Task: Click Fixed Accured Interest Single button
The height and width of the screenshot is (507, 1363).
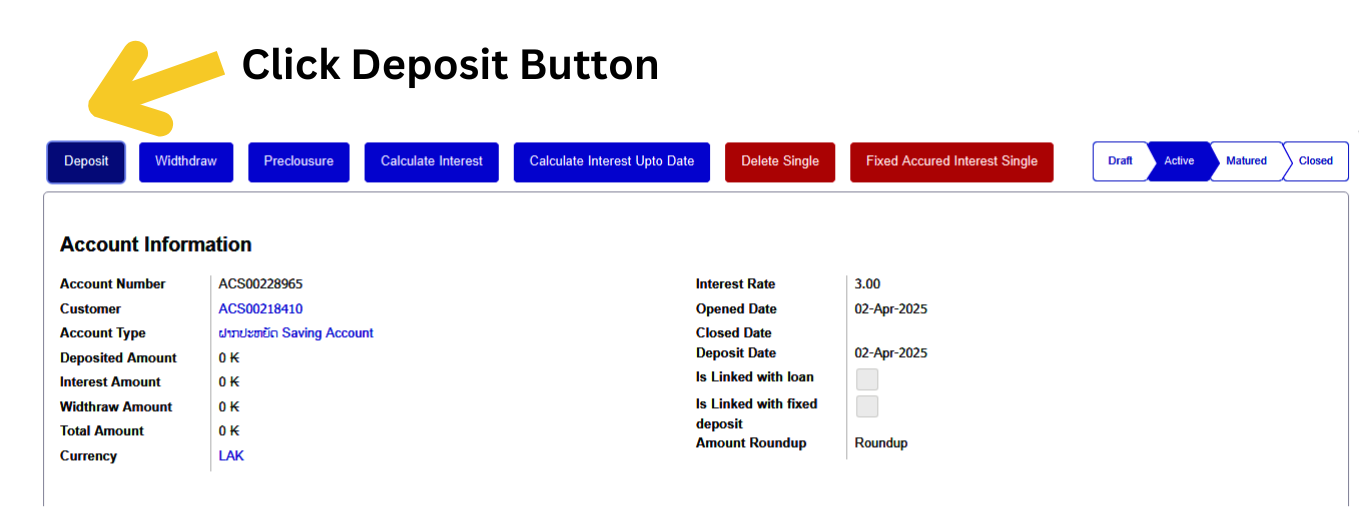Action: click(x=951, y=162)
